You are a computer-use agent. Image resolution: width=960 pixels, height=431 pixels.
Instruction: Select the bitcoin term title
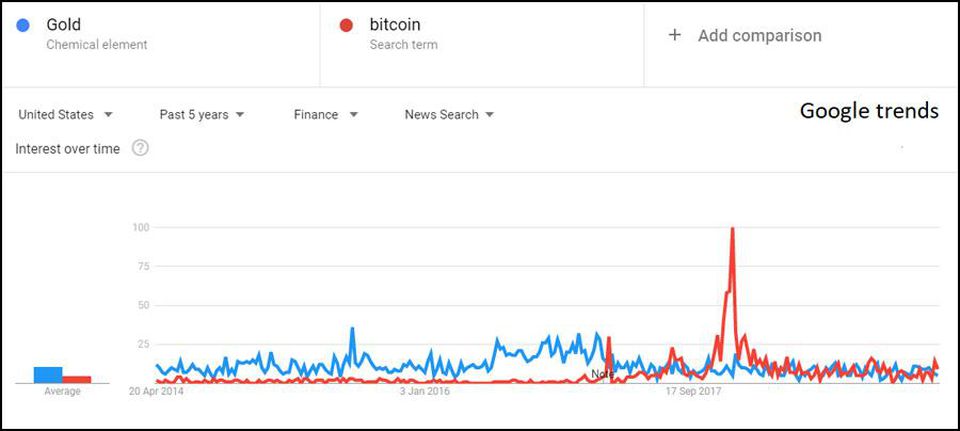click(392, 25)
